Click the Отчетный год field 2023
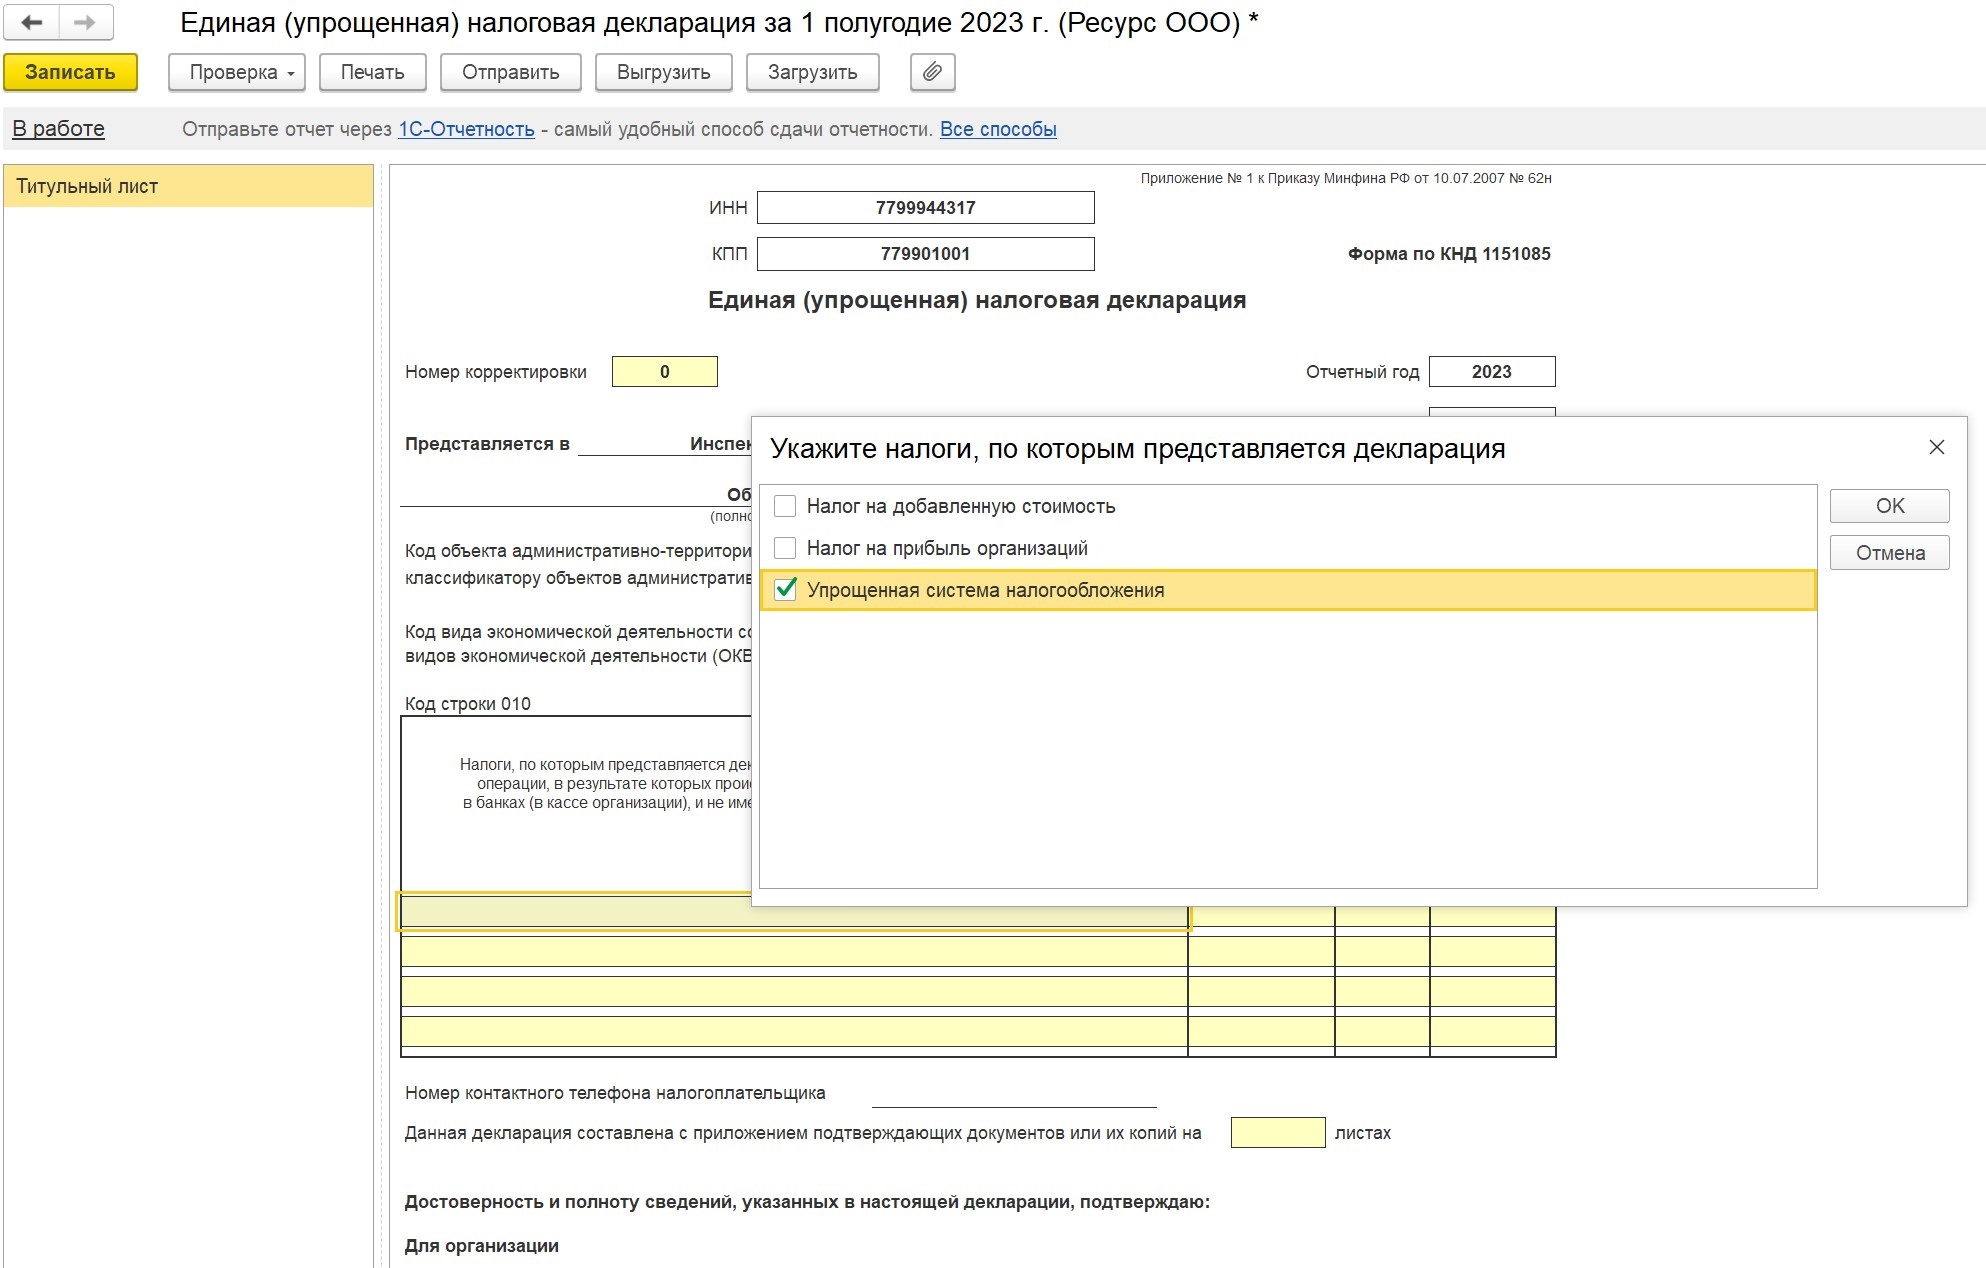The height and width of the screenshot is (1268, 1986). coord(1492,372)
